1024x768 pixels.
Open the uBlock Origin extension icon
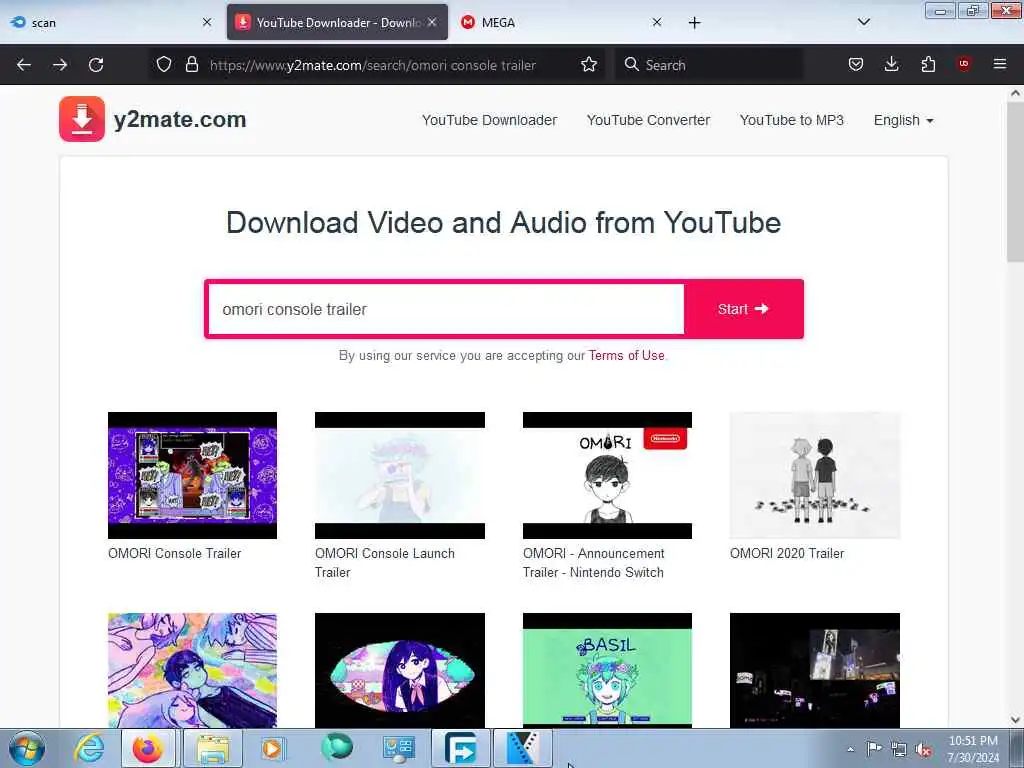click(x=964, y=63)
